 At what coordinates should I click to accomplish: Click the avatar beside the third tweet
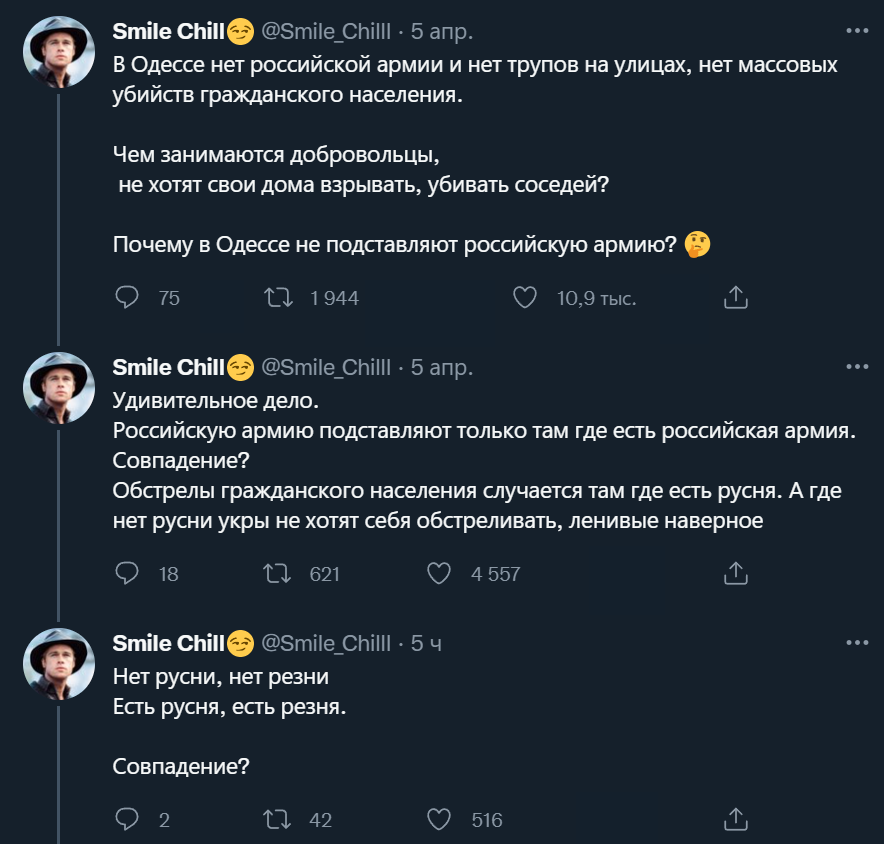tap(59, 663)
